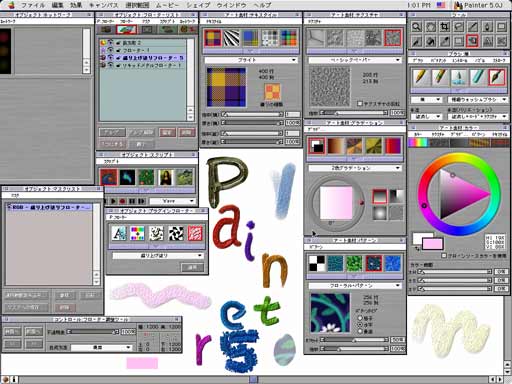Select the Lasso tool
Image resolution: width=512 pixels, height=384 pixels.
click(x=459, y=27)
